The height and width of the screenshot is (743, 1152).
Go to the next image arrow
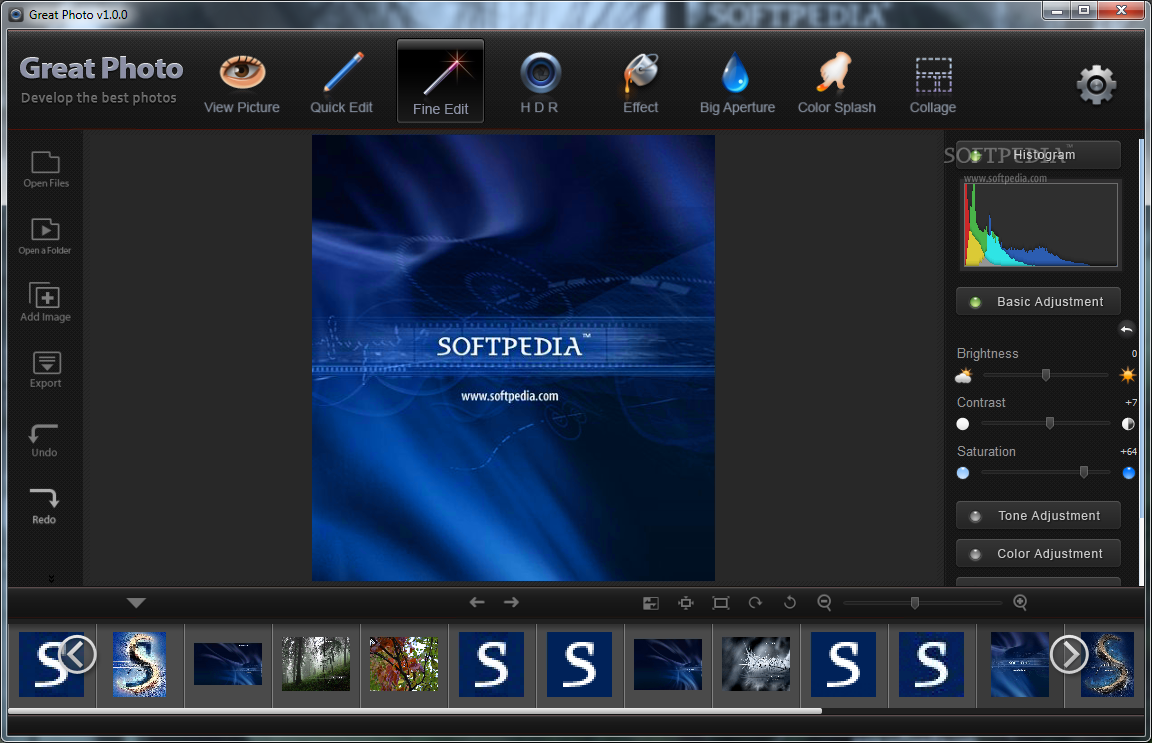tap(511, 603)
